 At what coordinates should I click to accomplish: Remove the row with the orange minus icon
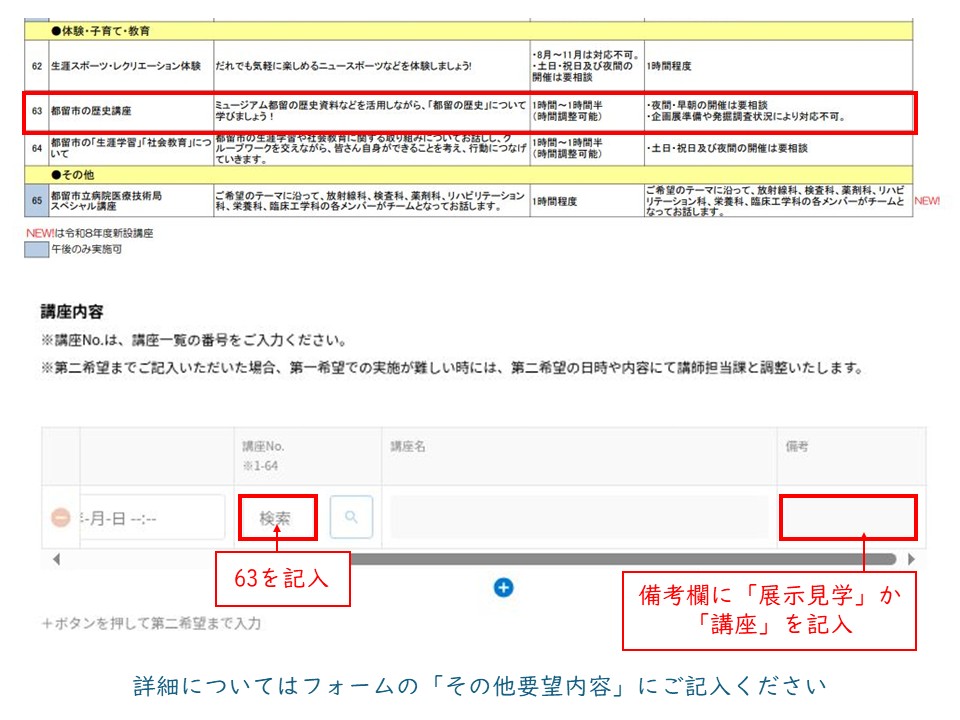[61, 517]
